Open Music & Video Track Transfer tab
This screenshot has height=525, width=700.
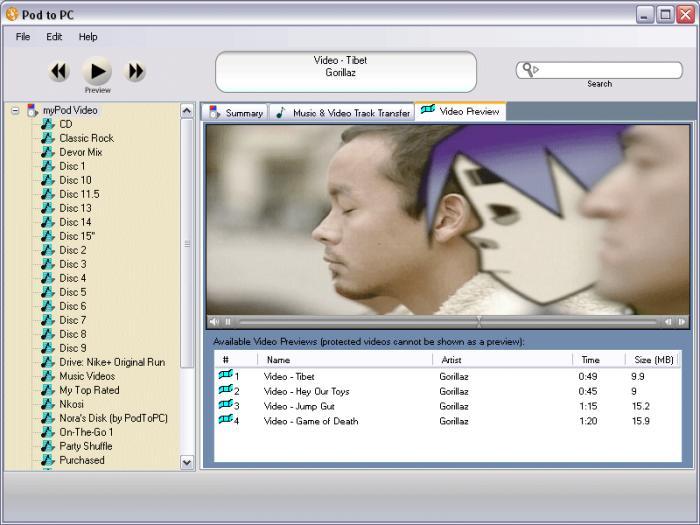342,112
